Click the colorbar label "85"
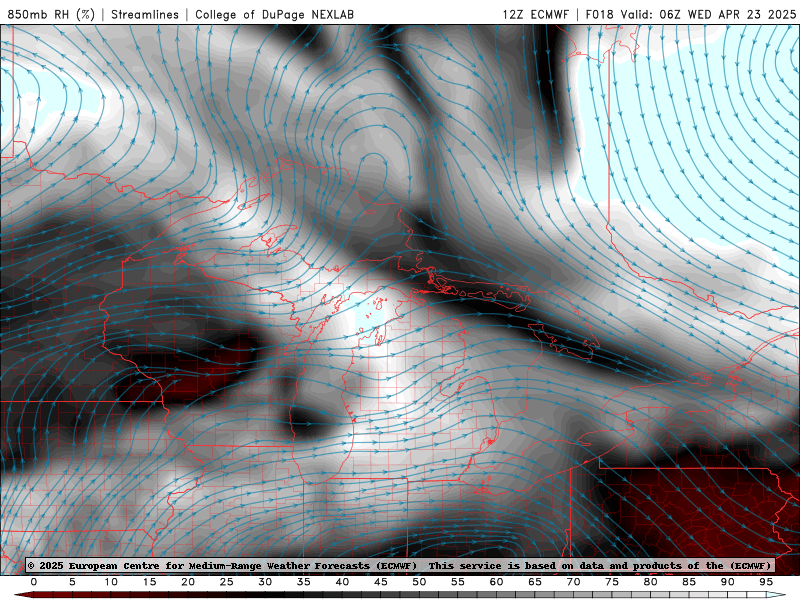The height and width of the screenshot is (600, 800). click(689, 582)
